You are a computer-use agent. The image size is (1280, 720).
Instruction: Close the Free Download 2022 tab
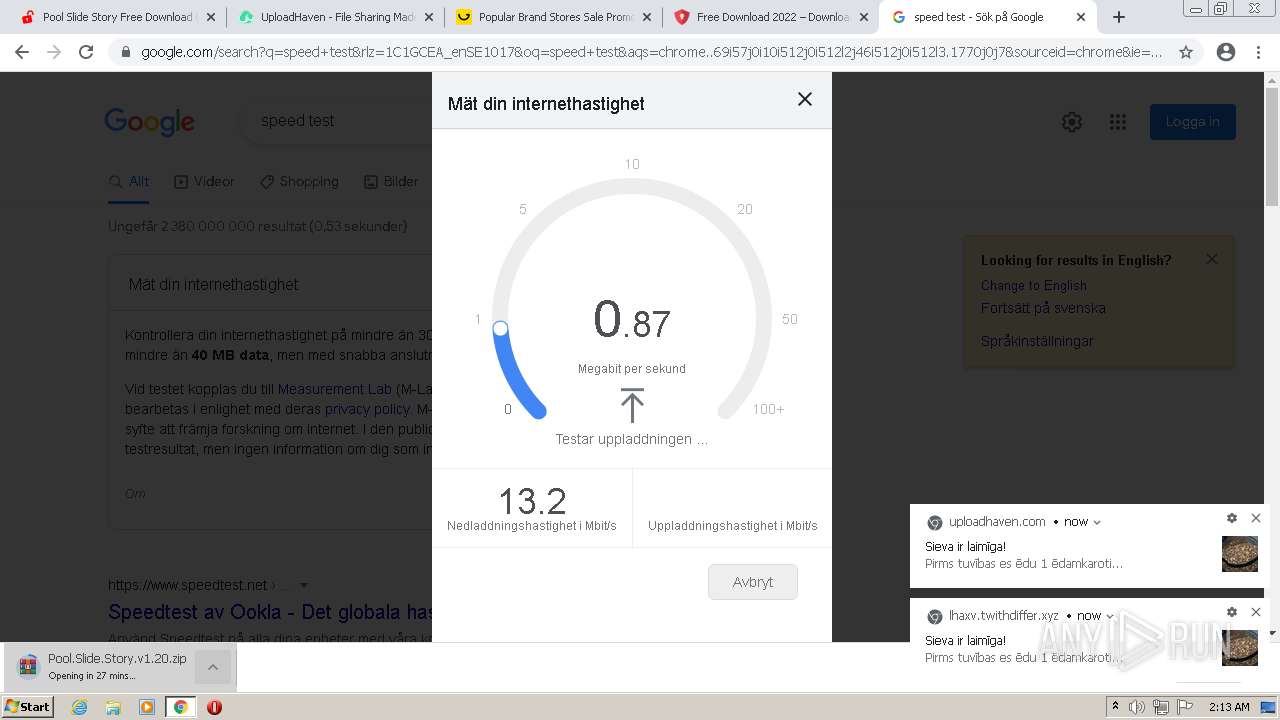tap(864, 17)
